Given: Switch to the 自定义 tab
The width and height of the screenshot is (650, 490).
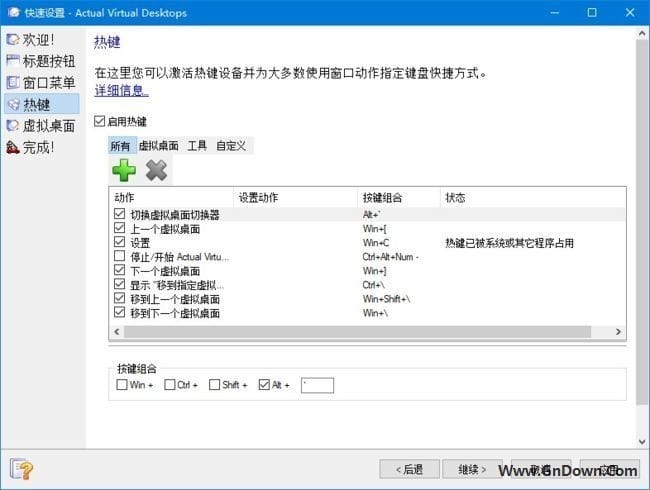Looking at the screenshot, I should [231, 146].
